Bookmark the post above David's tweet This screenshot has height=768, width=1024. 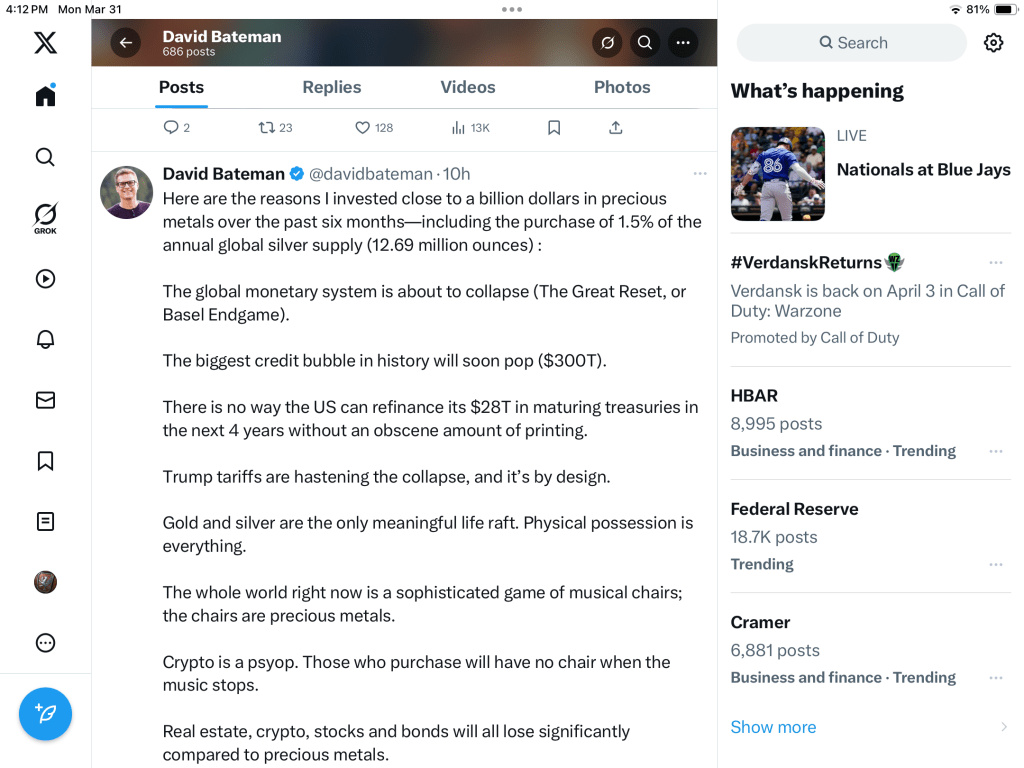click(x=554, y=128)
